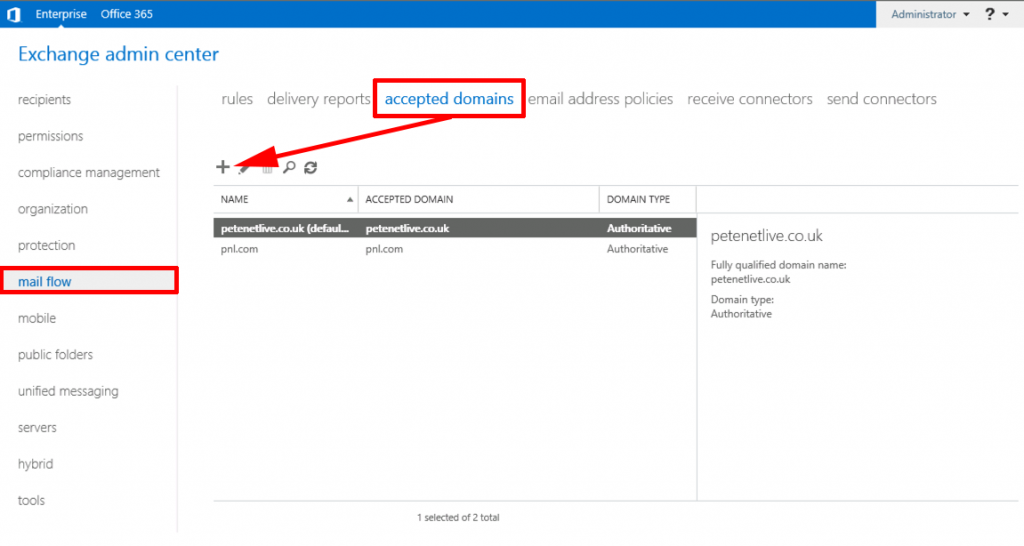Click the delete trash icon in toolbar
This screenshot has width=1024, height=546.
267,168
